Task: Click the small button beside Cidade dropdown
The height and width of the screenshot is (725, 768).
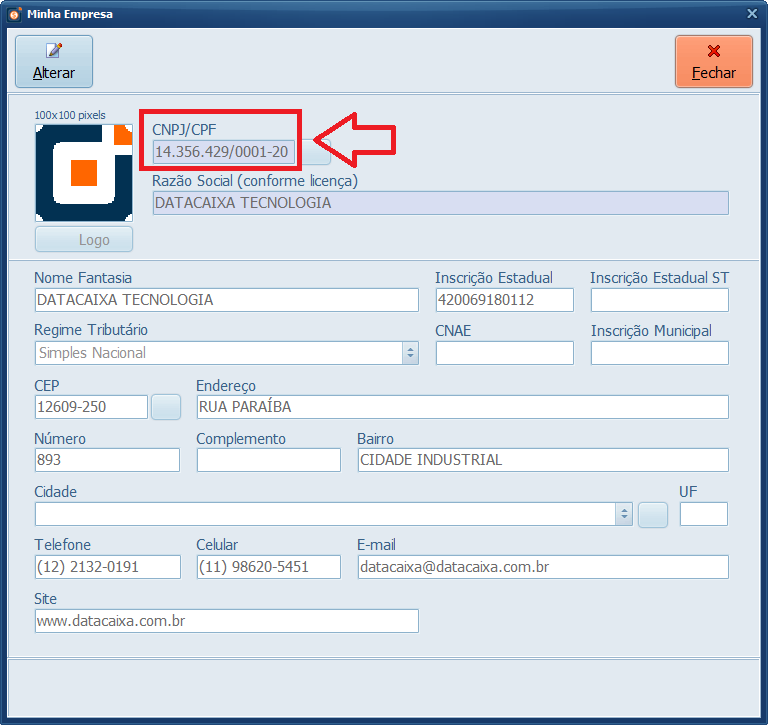Action: [x=652, y=514]
